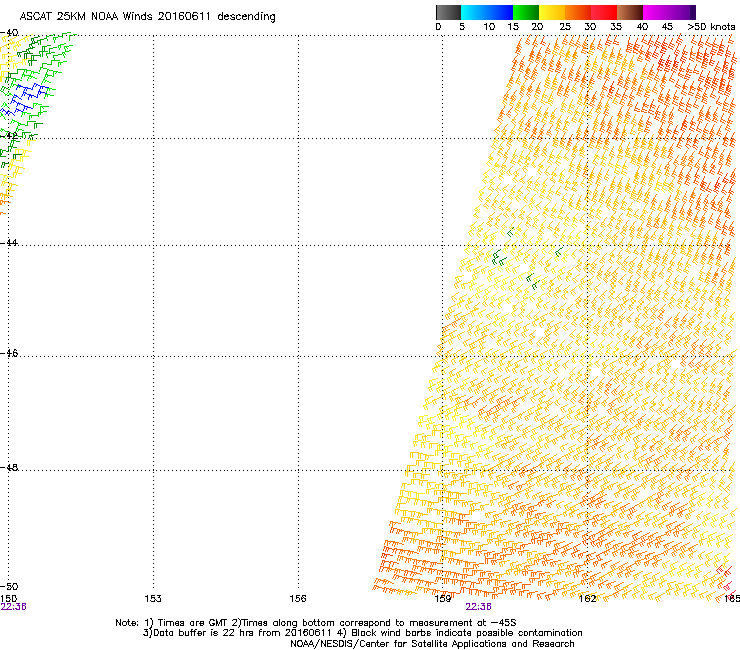The height and width of the screenshot is (650, 740).
Task: Click the latitude label '-42'
Action: point(9,135)
